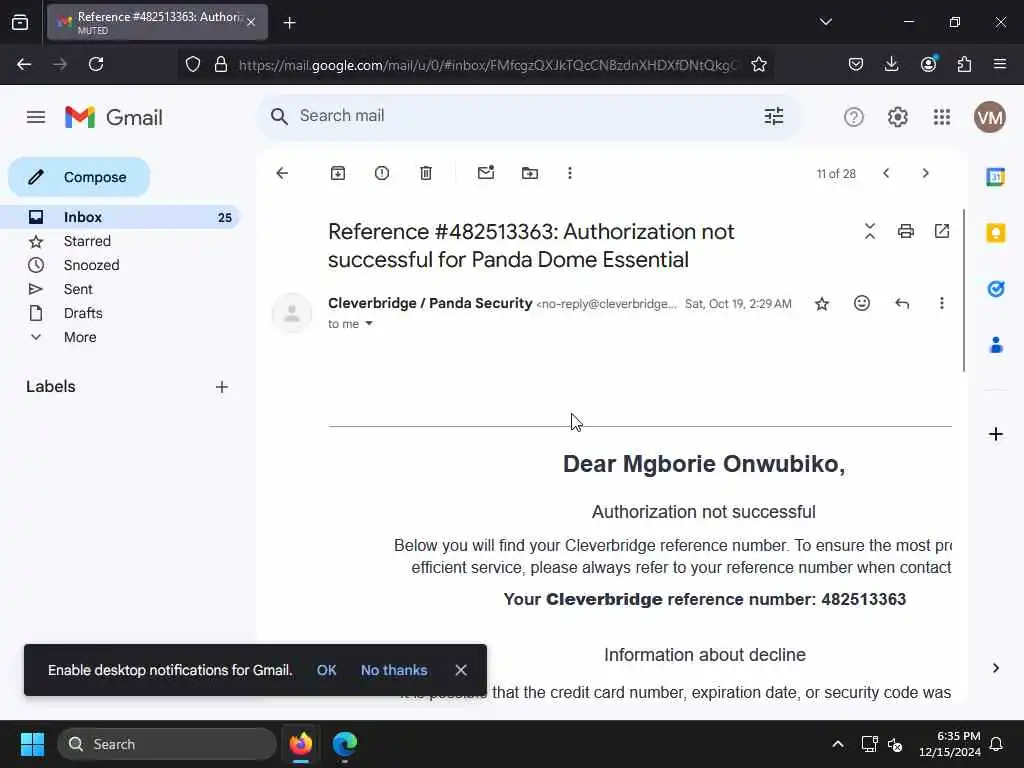The height and width of the screenshot is (768, 1024).
Task: Open the Drafts folder
Action: pos(121,313)
